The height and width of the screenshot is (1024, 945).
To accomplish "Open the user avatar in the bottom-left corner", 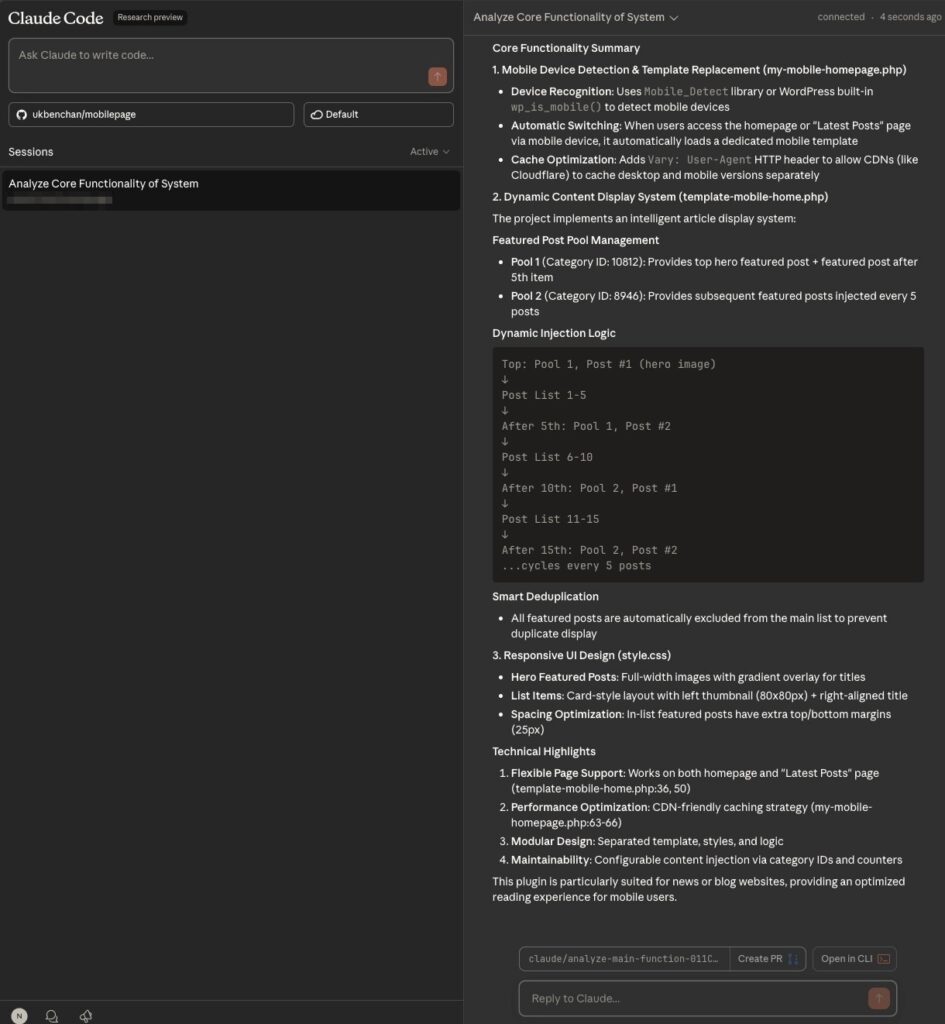I will (19, 1016).
